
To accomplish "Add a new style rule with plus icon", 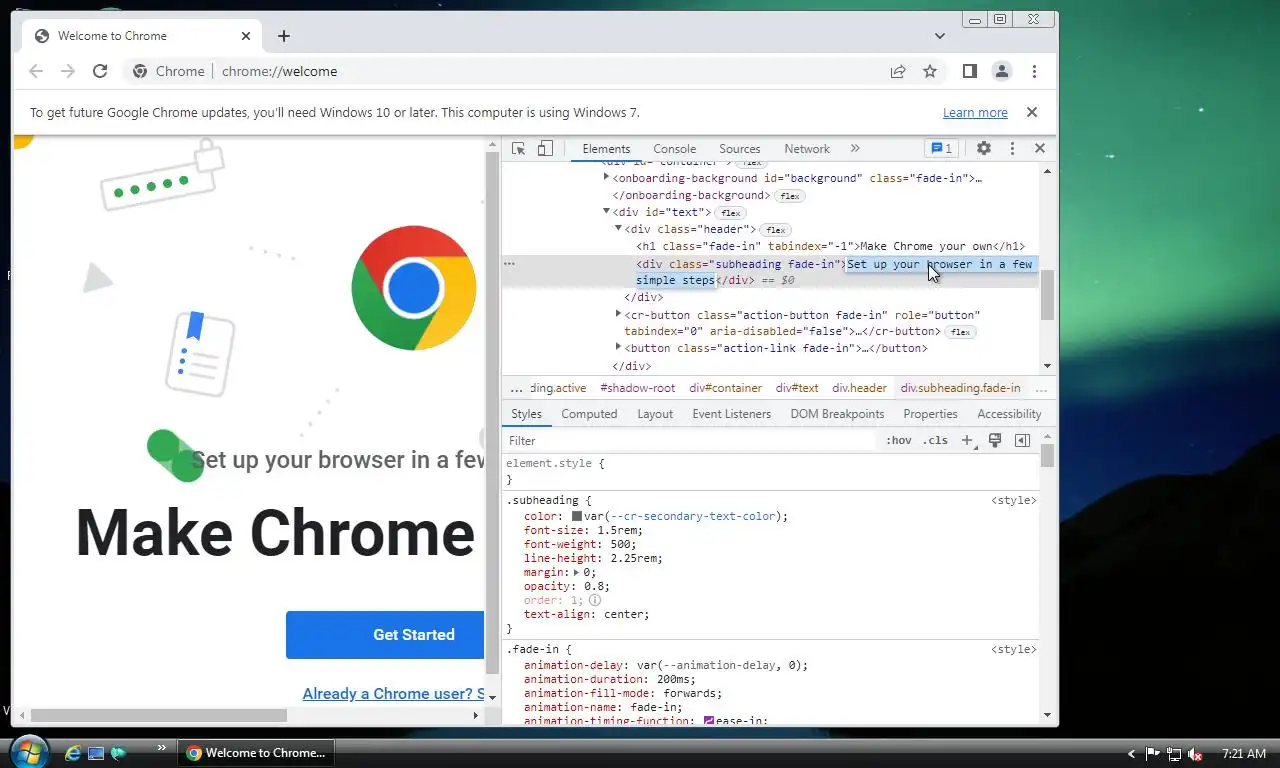I will pyautogui.click(x=967, y=441).
